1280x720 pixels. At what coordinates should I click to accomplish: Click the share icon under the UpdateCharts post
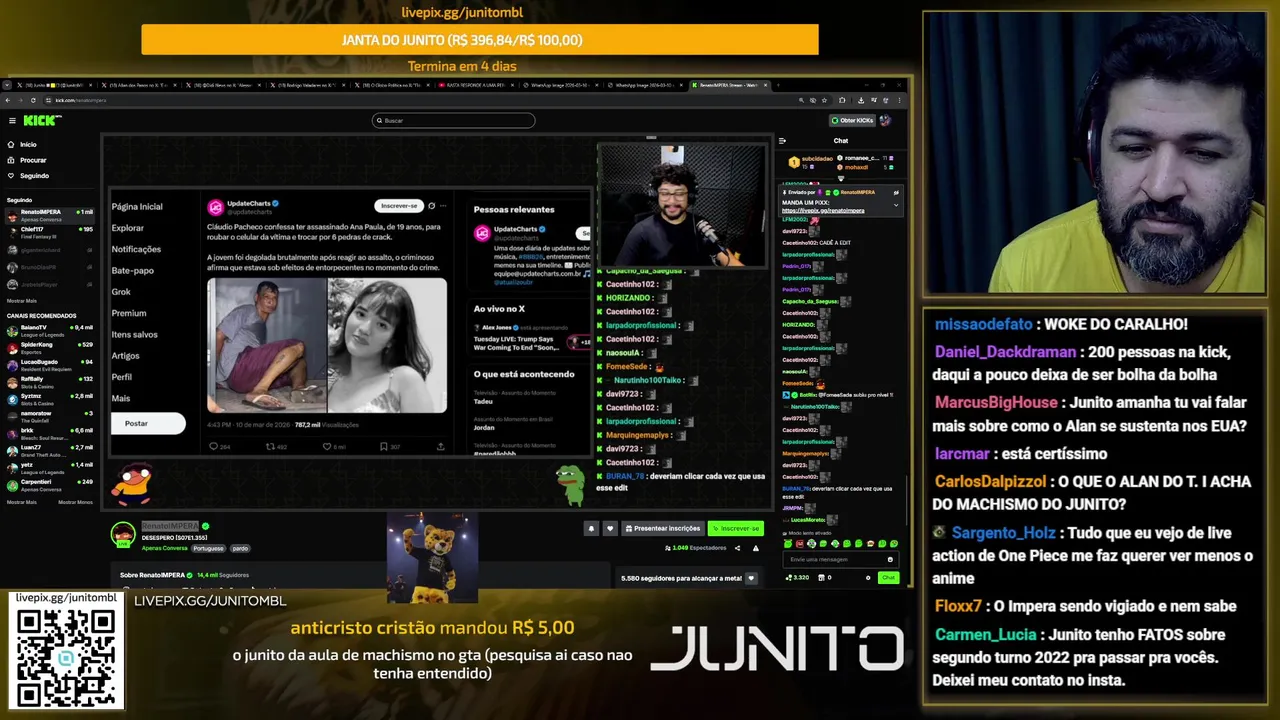(x=440, y=446)
